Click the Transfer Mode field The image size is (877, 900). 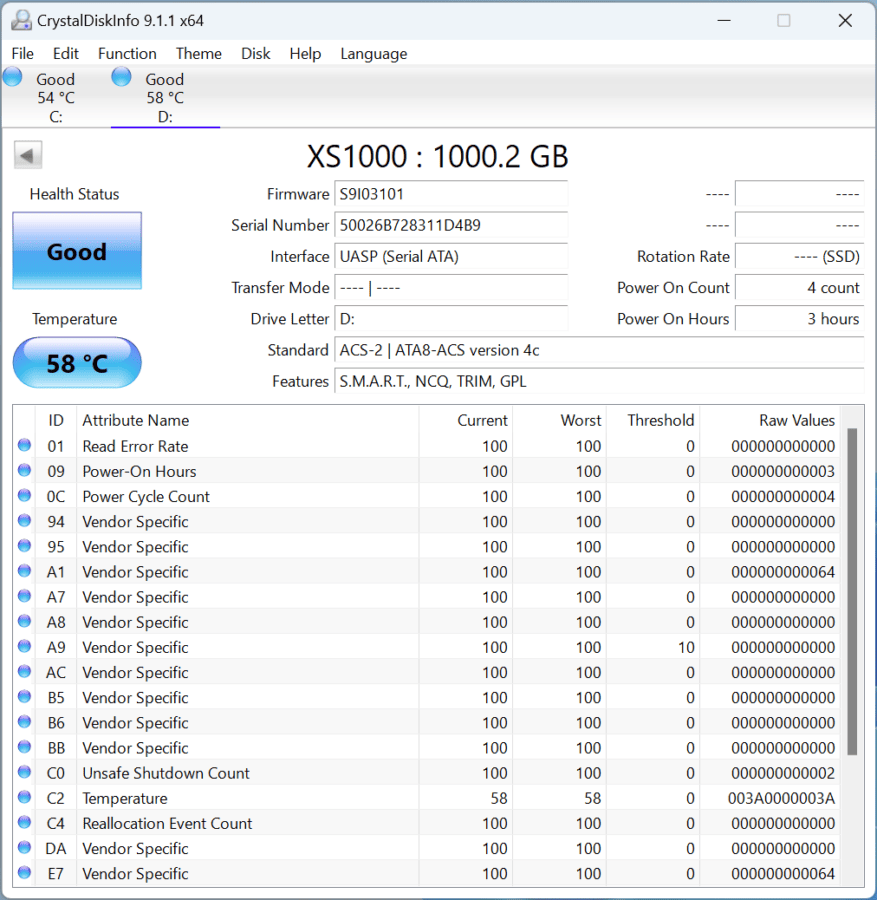tap(451, 288)
